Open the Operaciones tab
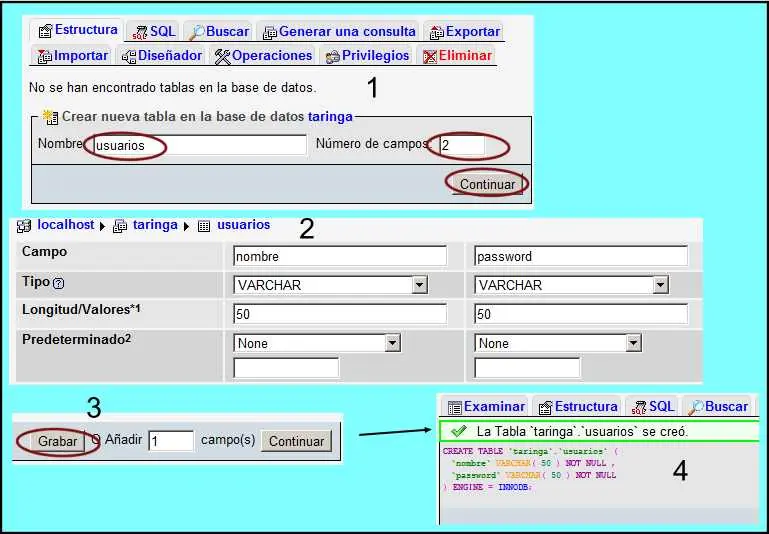This screenshot has height=534, width=769. (x=263, y=56)
